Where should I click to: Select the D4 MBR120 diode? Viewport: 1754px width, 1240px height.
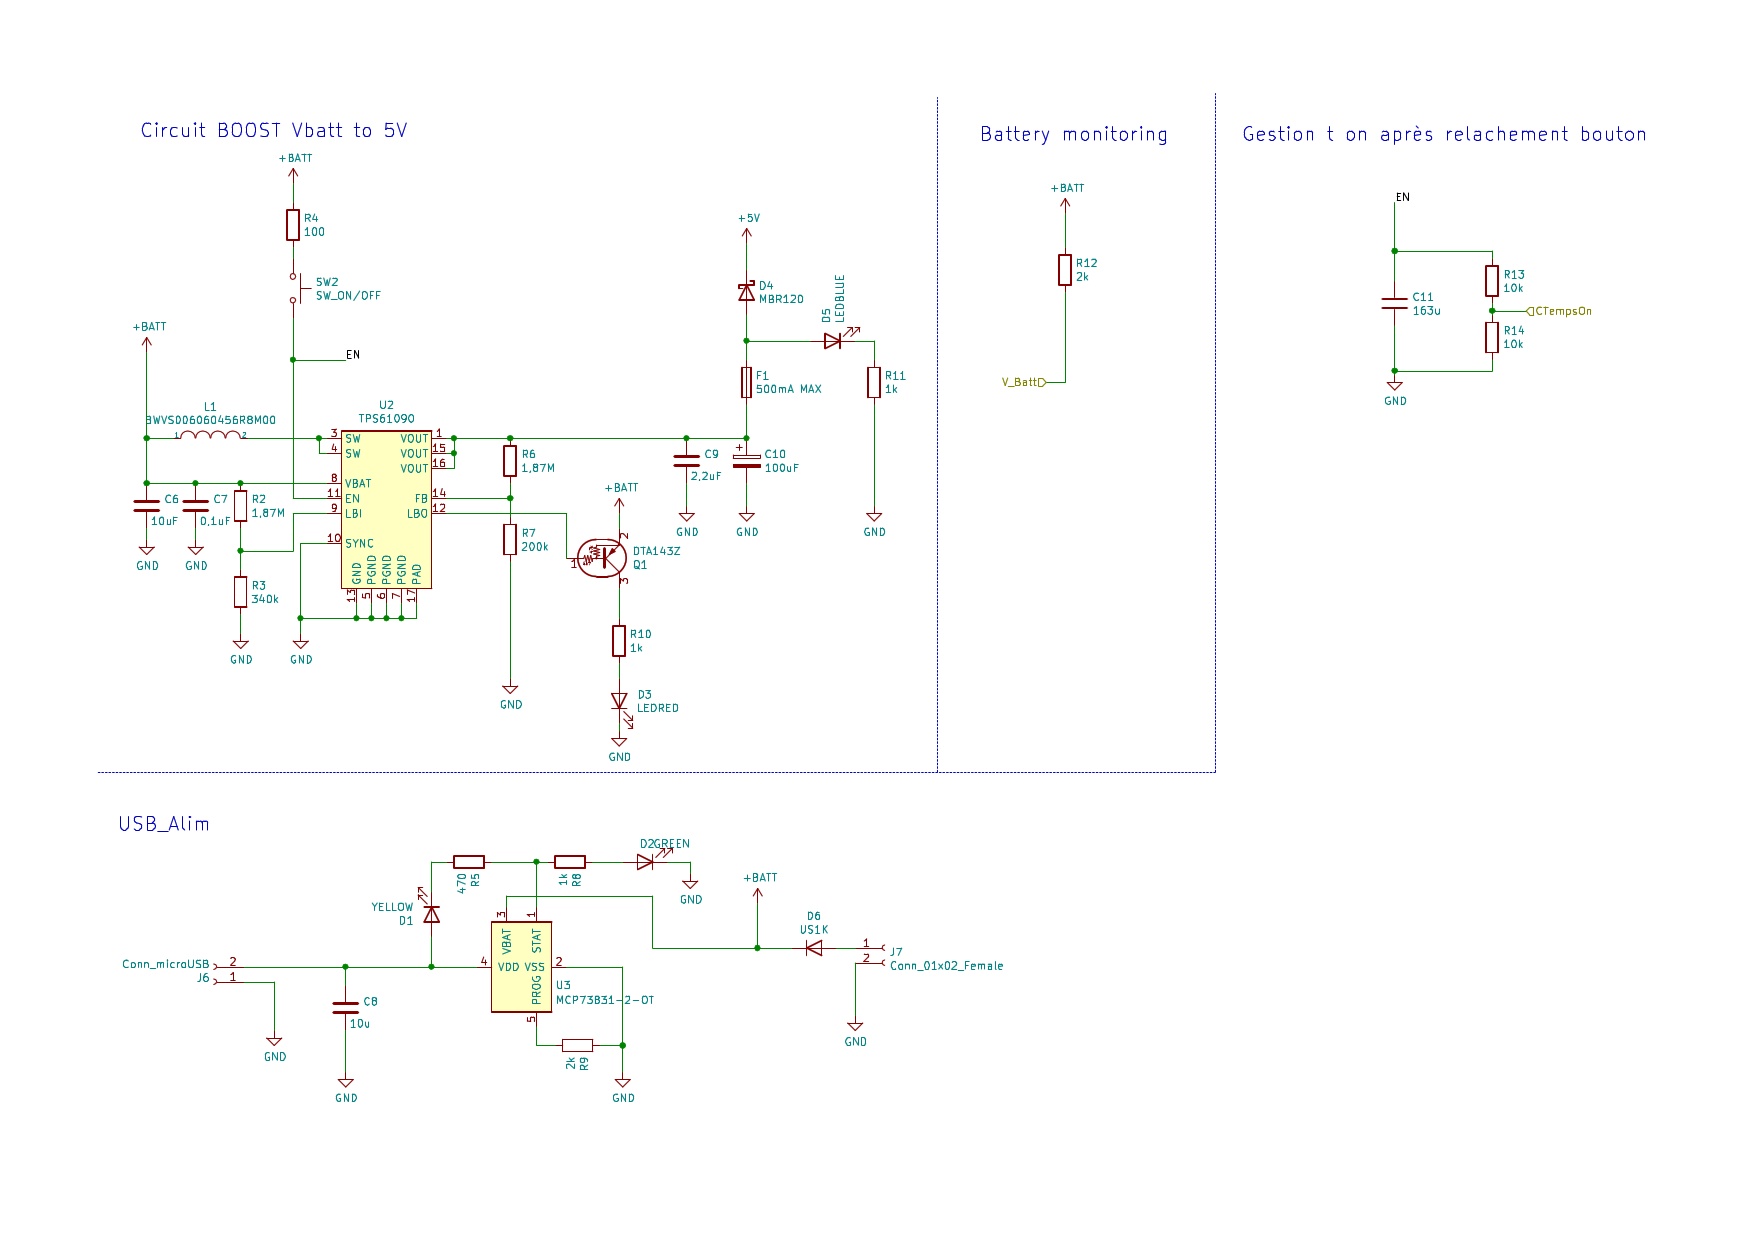746,292
